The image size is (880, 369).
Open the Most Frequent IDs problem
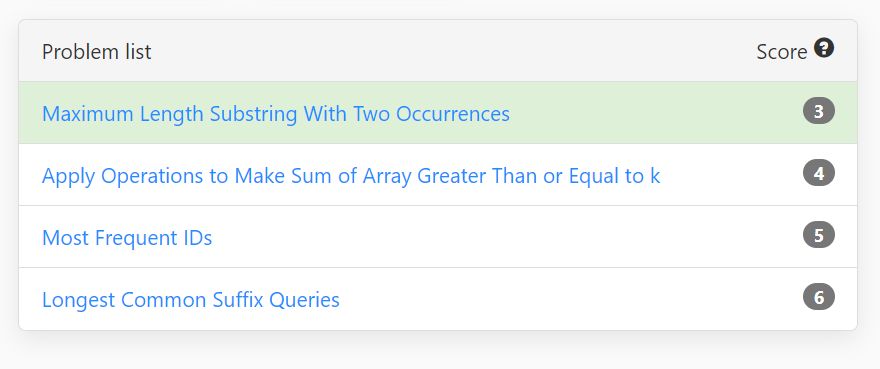click(127, 238)
